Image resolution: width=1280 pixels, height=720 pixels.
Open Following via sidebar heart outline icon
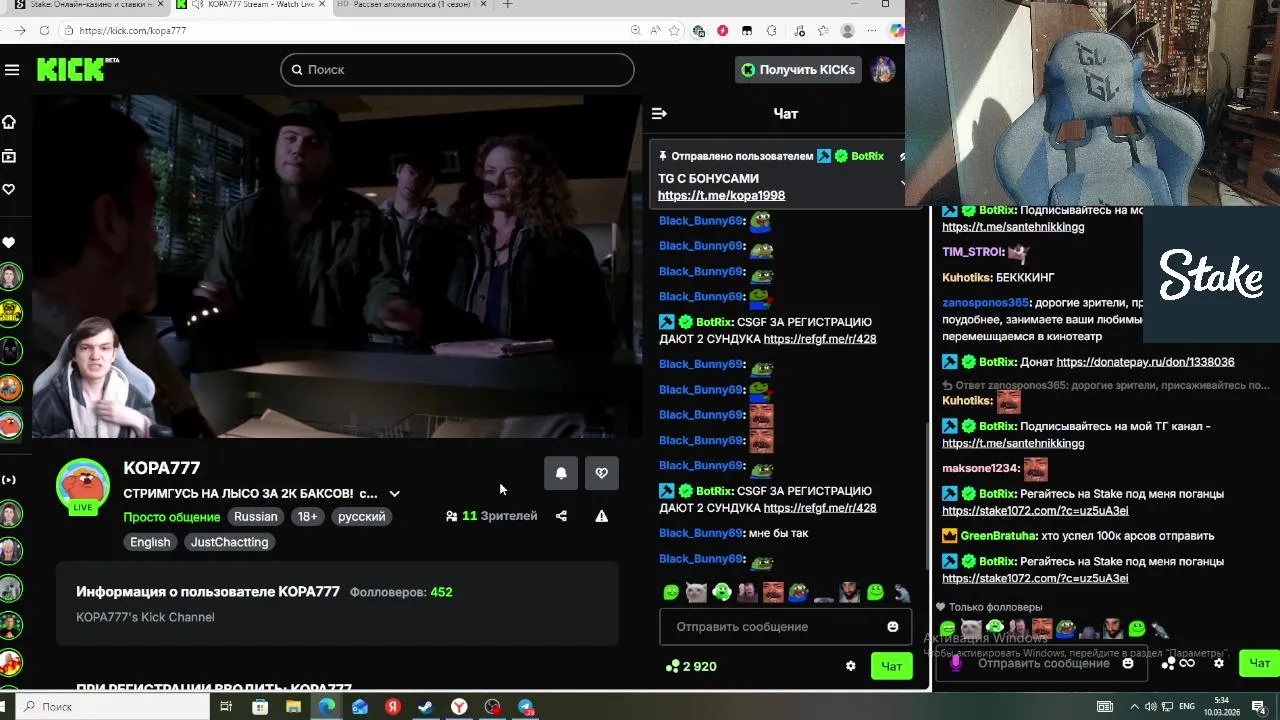pyautogui.click(x=9, y=189)
